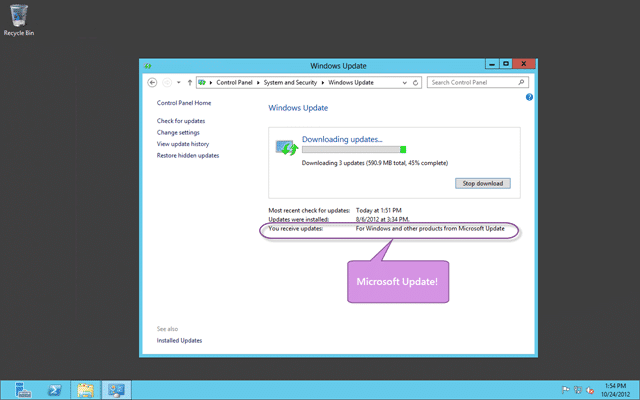Expand the address bar history dropdown
Screen dimensions: 640x400
click(404, 82)
